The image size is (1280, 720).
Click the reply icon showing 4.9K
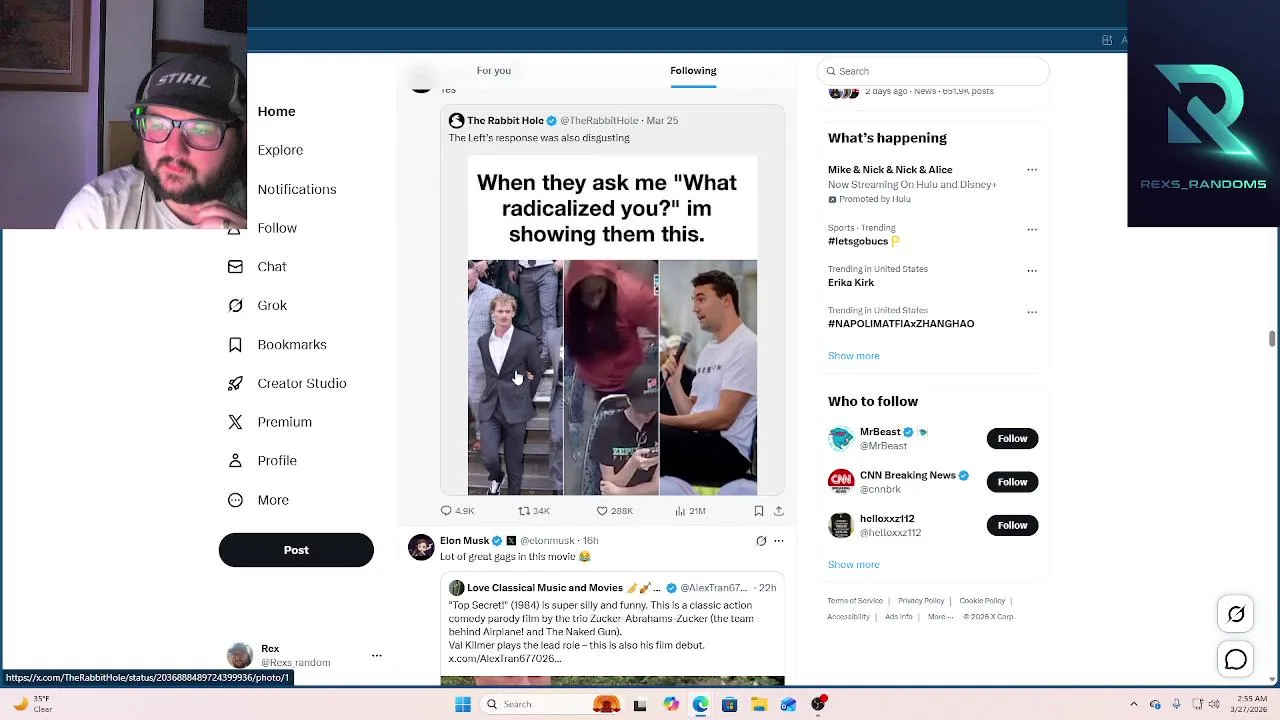(446, 511)
